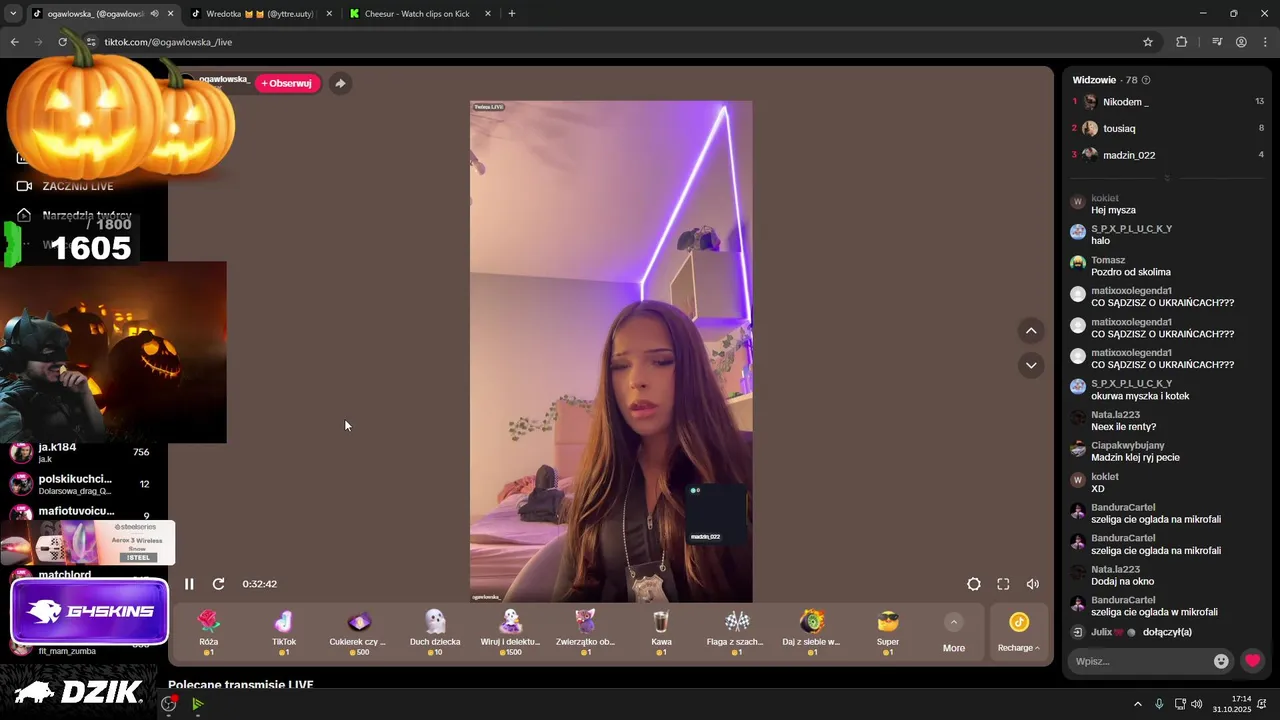
Task: Send the TikTok gift
Action: point(284,632)
